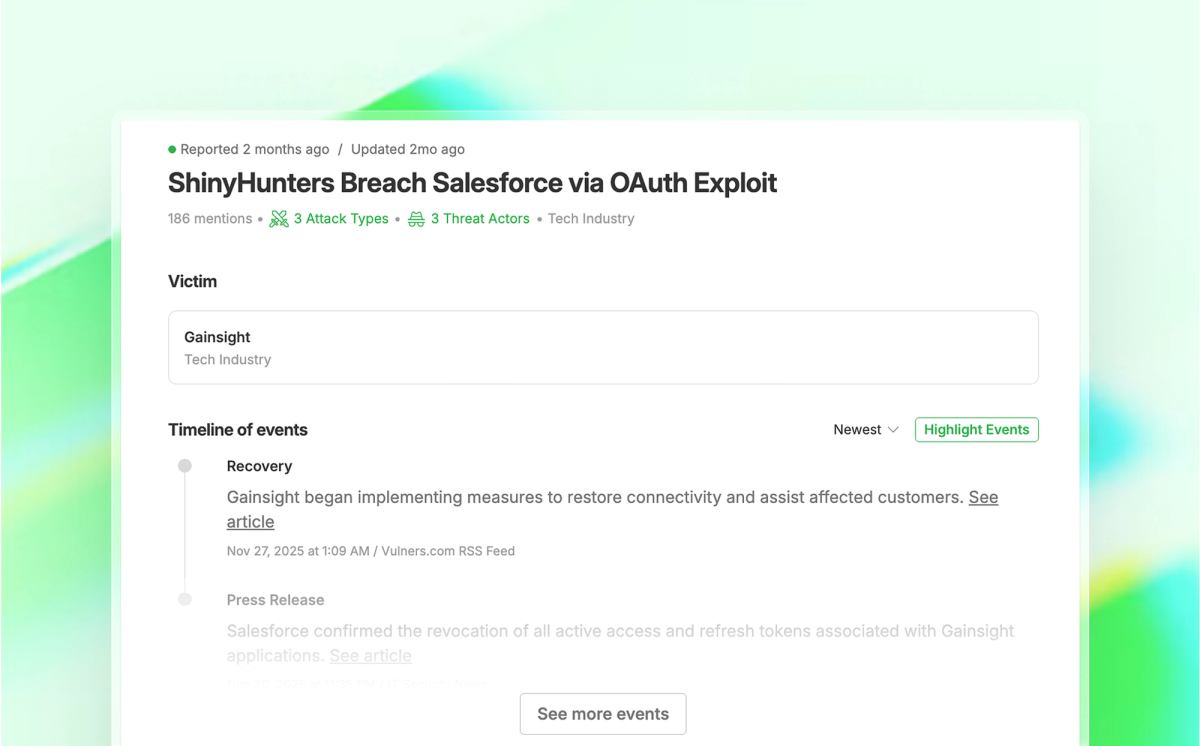The width and height of the screenshot is (1200, 746).
Task: Click the Threat Actors spy icon
Action: pos(416,219)
